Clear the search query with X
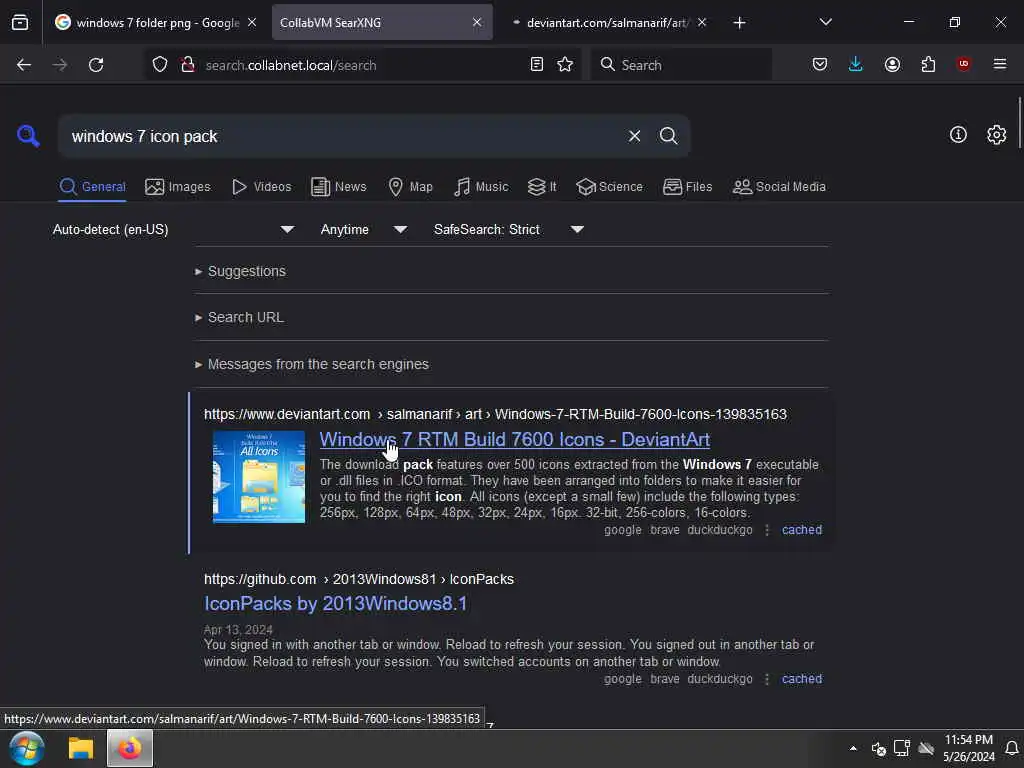The height and width of the screenshot is (768, 1024). (x=634, y=136)
